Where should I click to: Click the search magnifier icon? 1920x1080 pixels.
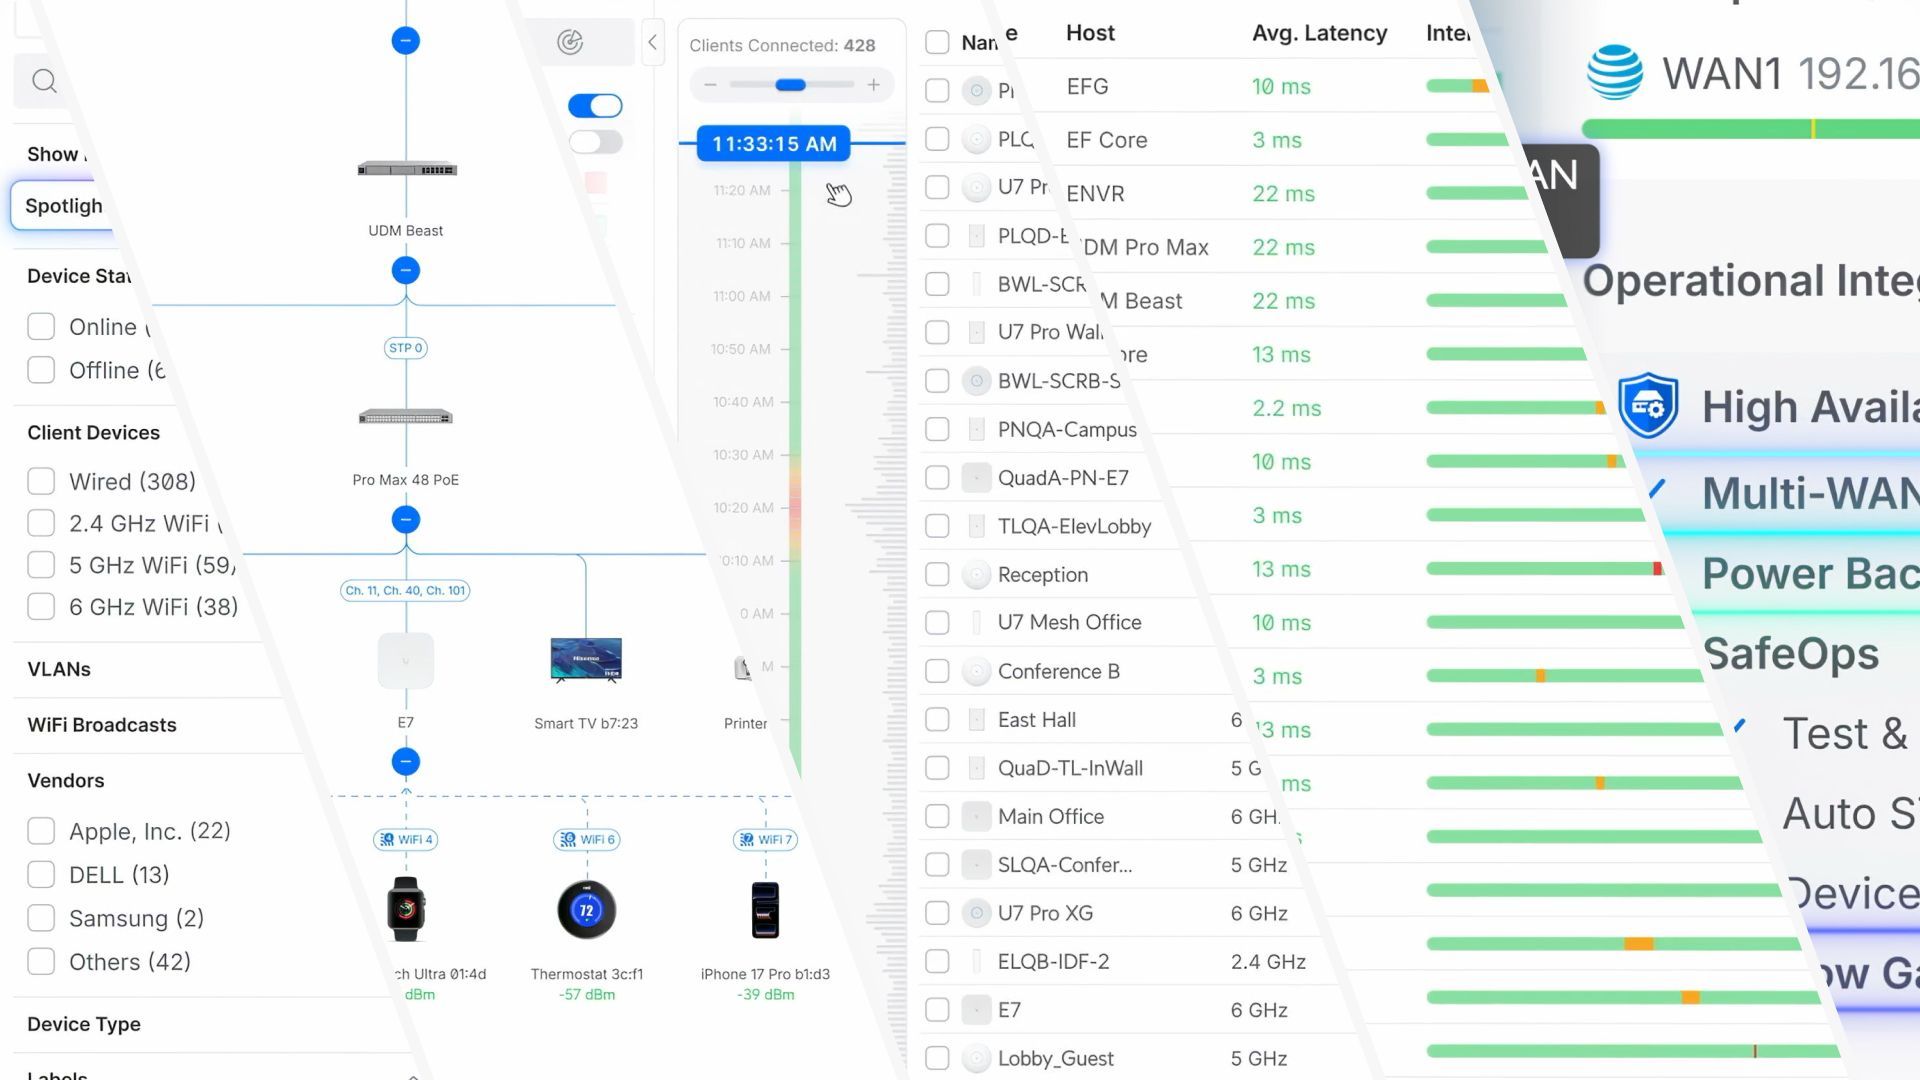[44, 81]
